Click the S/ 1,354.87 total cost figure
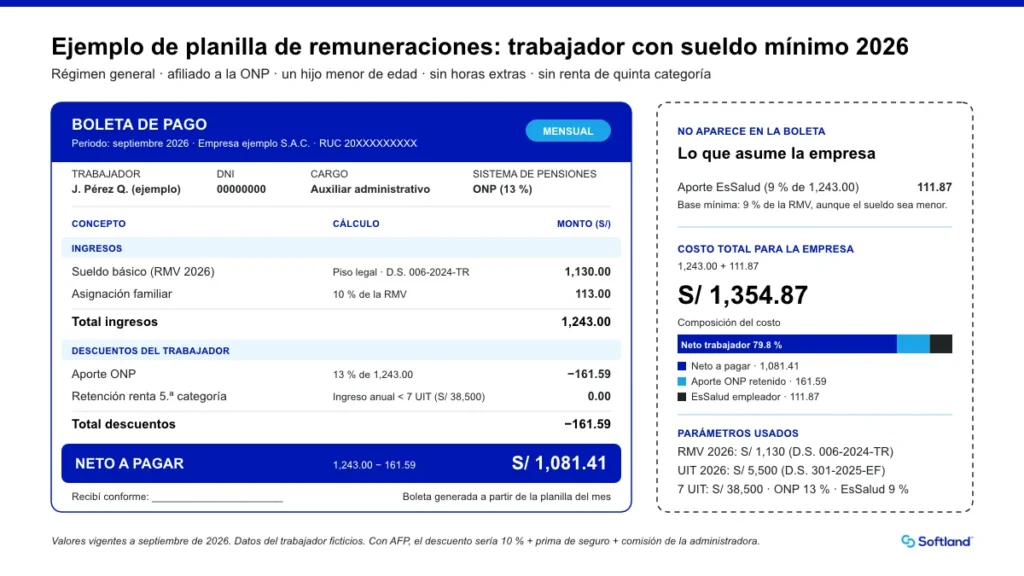This screenshot has height=576, width=1024. tap(743, 295)
